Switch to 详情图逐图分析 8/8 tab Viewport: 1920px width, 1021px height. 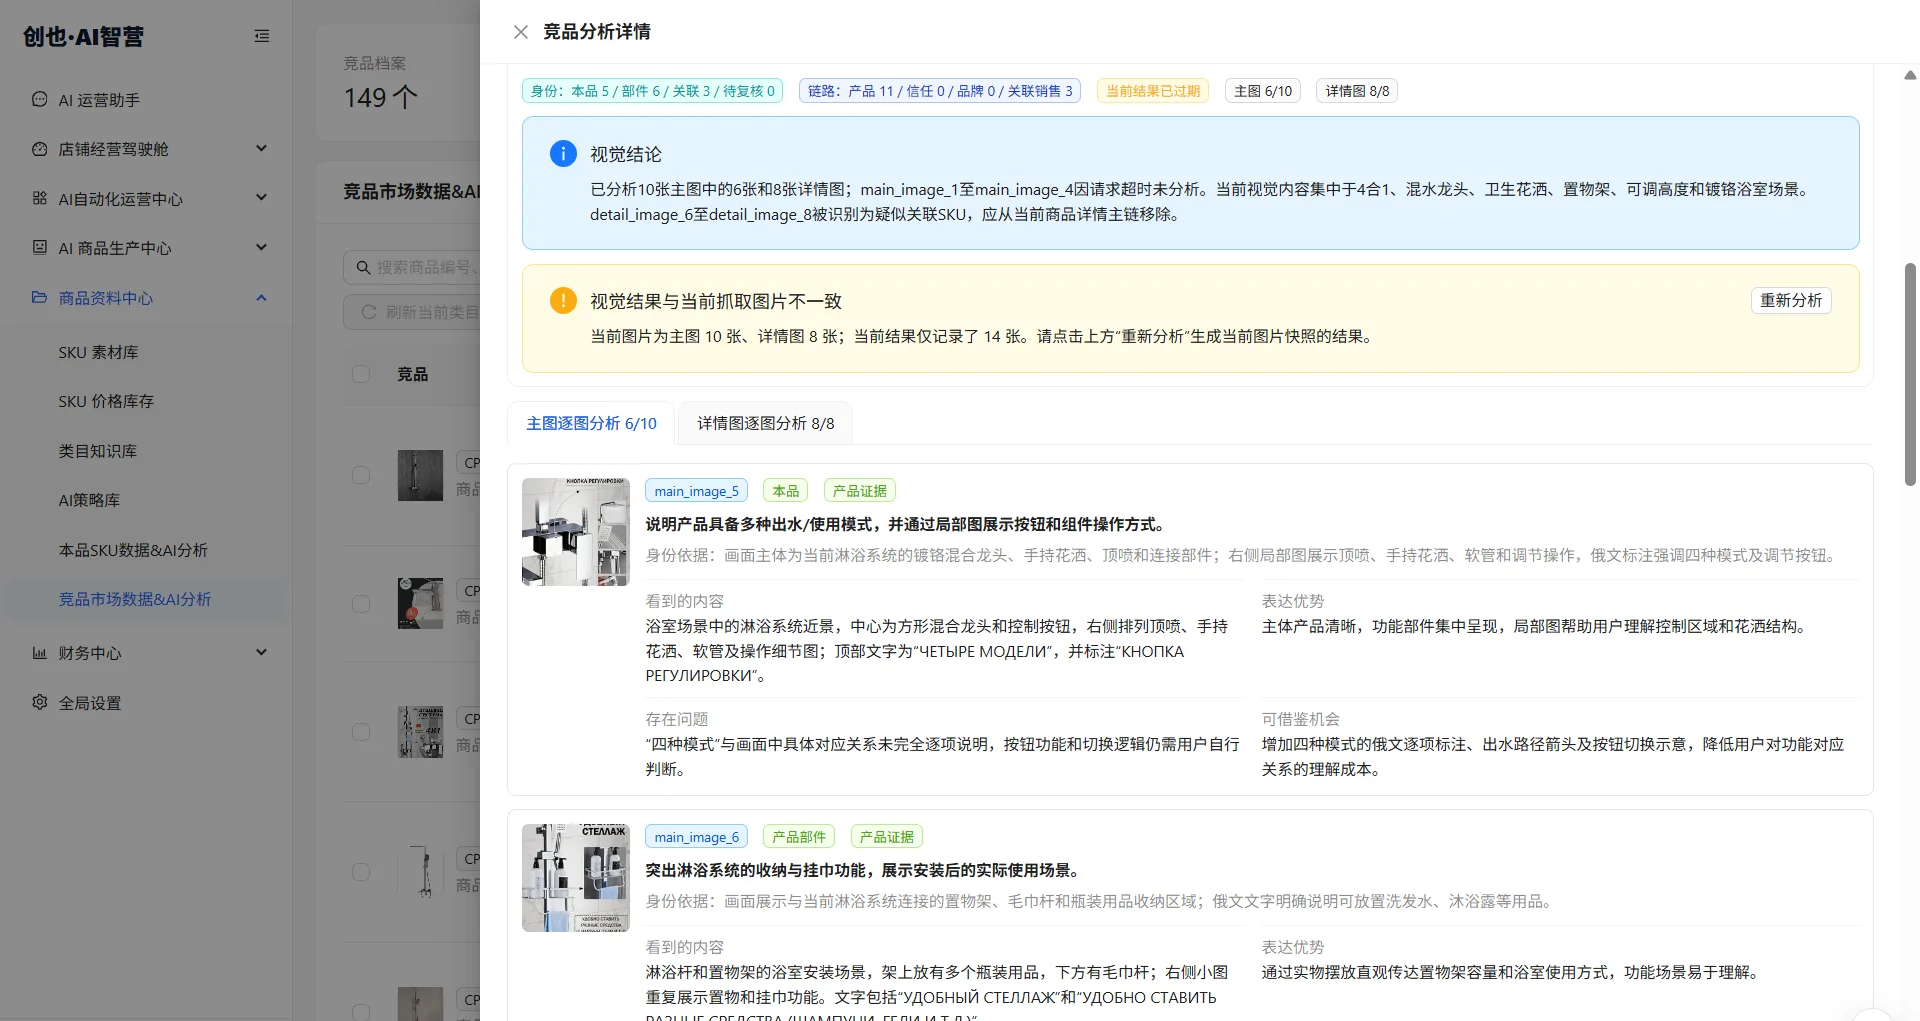pyautogui.click(x=765, y=423)
